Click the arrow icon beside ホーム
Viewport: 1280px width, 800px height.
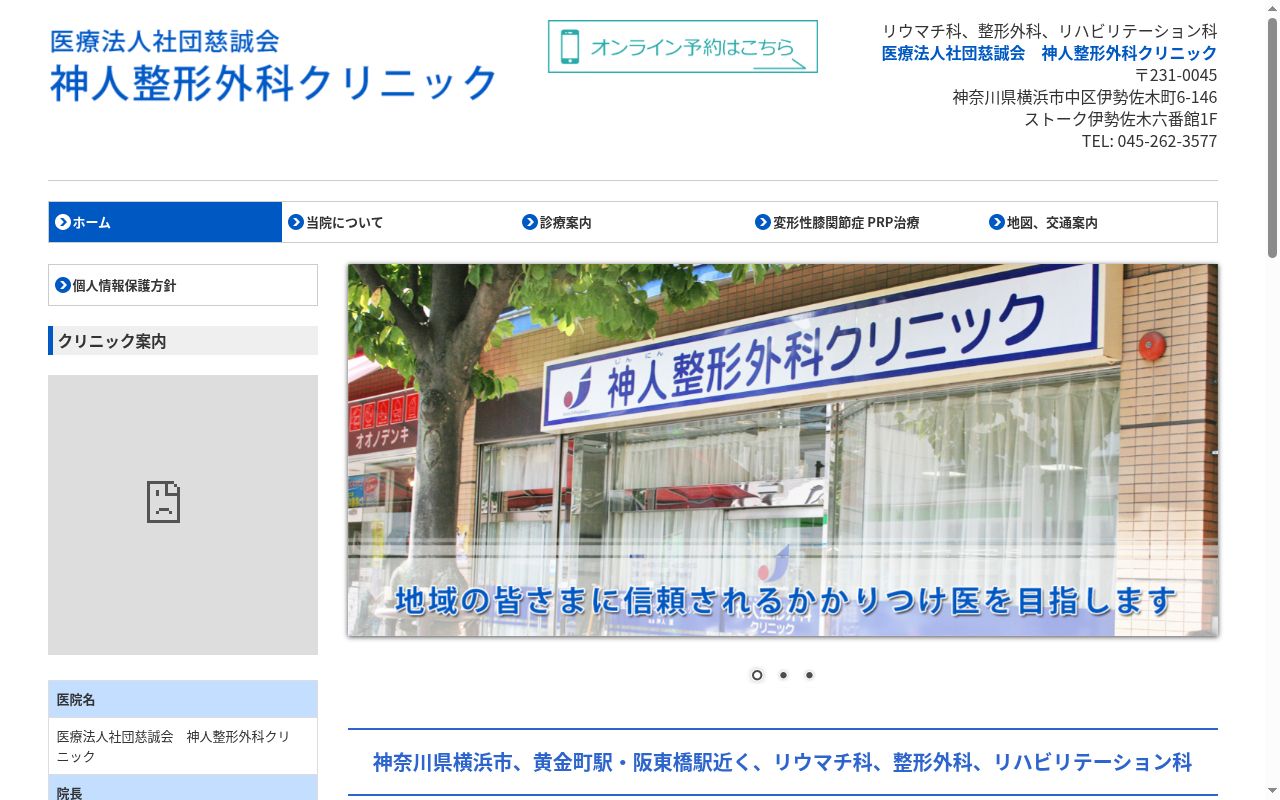[x=63, y=222]
